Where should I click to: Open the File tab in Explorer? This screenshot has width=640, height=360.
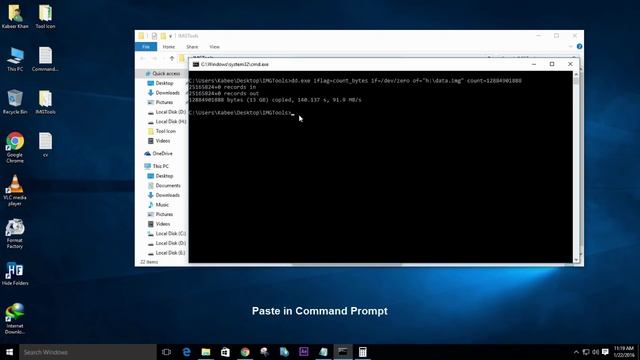pos(146,47)
